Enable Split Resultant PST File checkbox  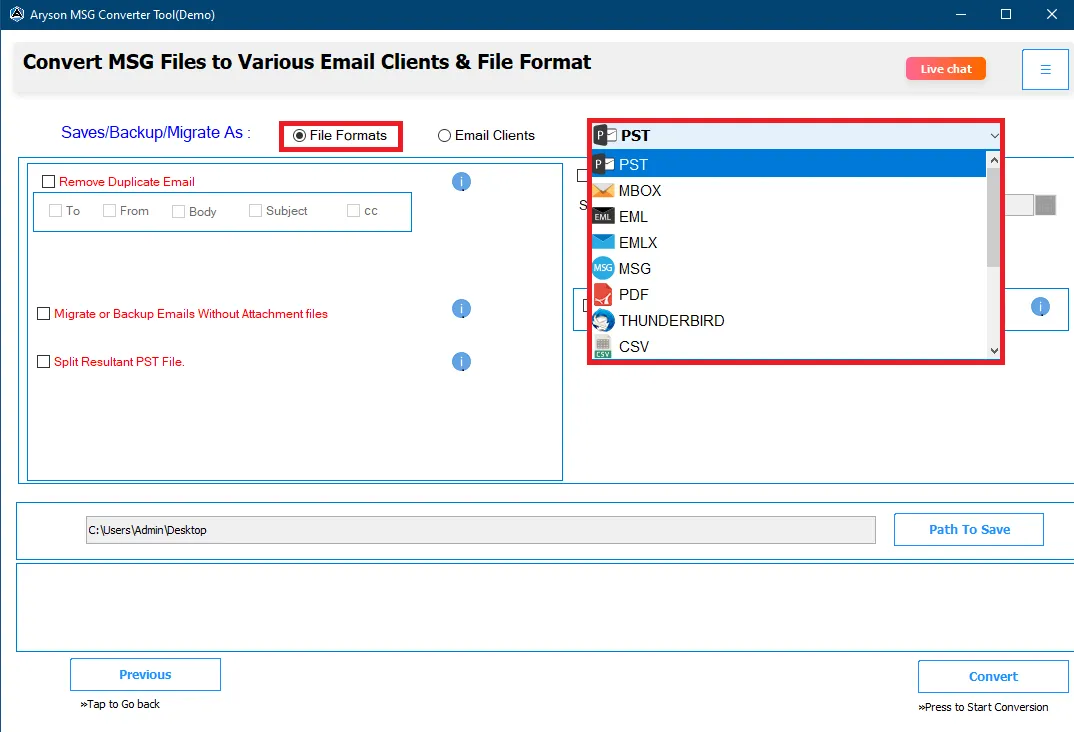pyautogui.click(x=44, y=362)
